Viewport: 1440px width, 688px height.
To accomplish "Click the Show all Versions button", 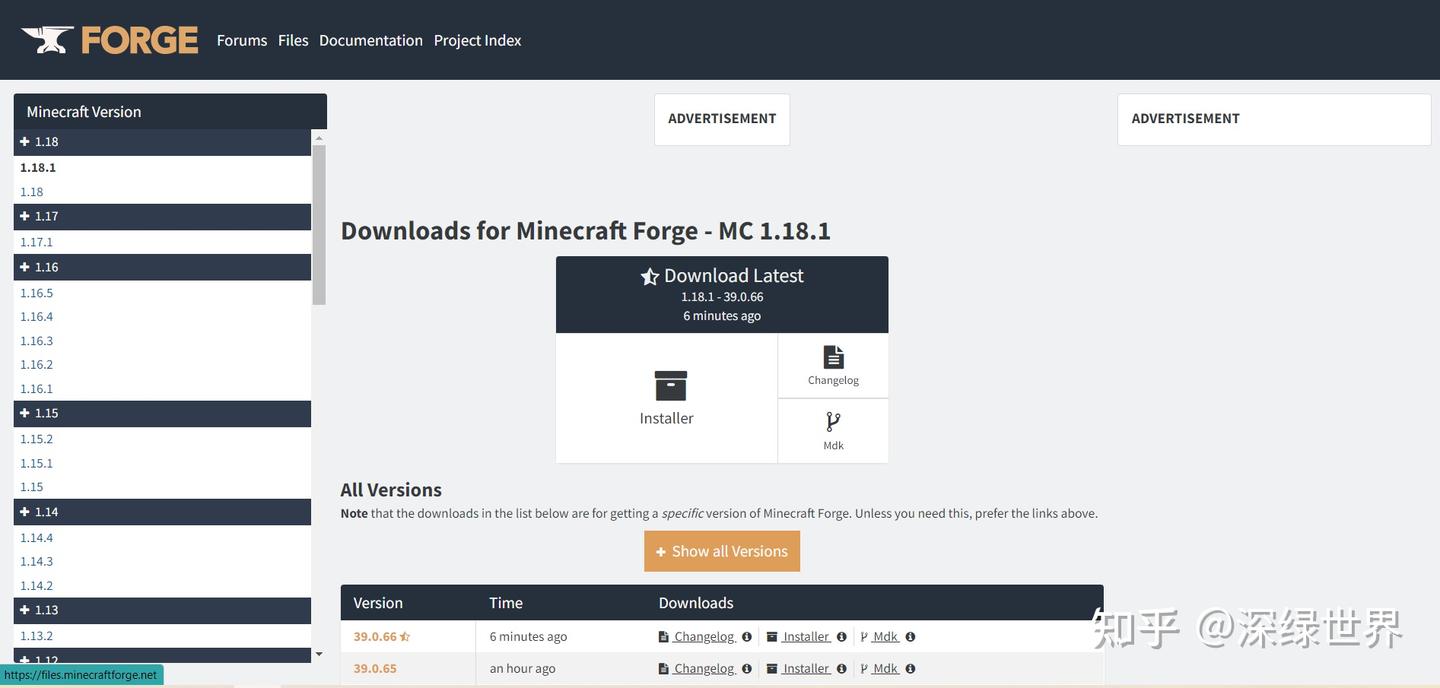I will 722,549.
